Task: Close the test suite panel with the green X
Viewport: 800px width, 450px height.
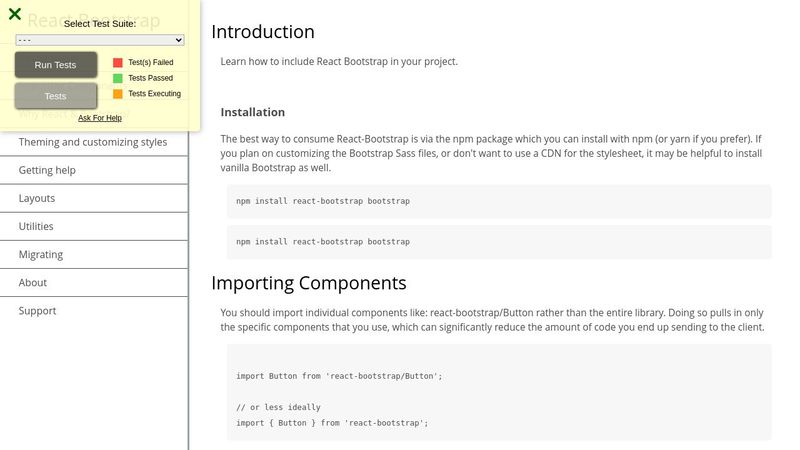Action: pos(15,14)
